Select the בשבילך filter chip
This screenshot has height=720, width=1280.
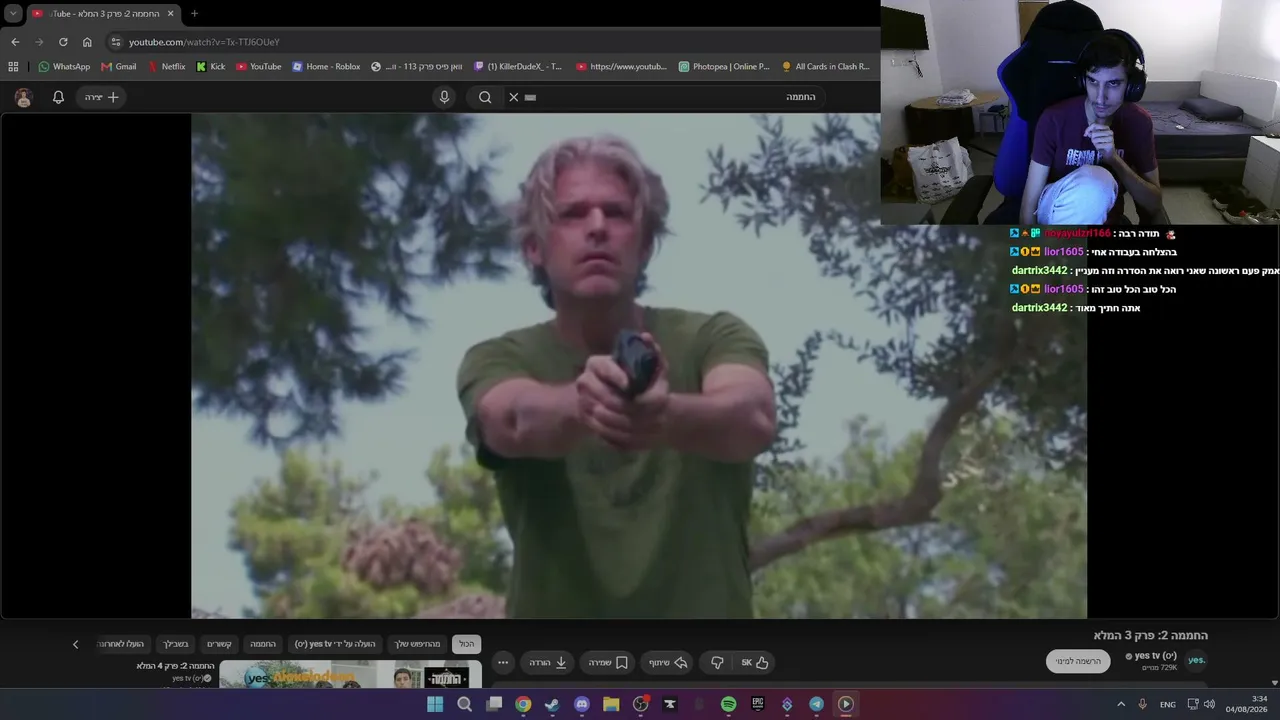[x=176, y=644]
